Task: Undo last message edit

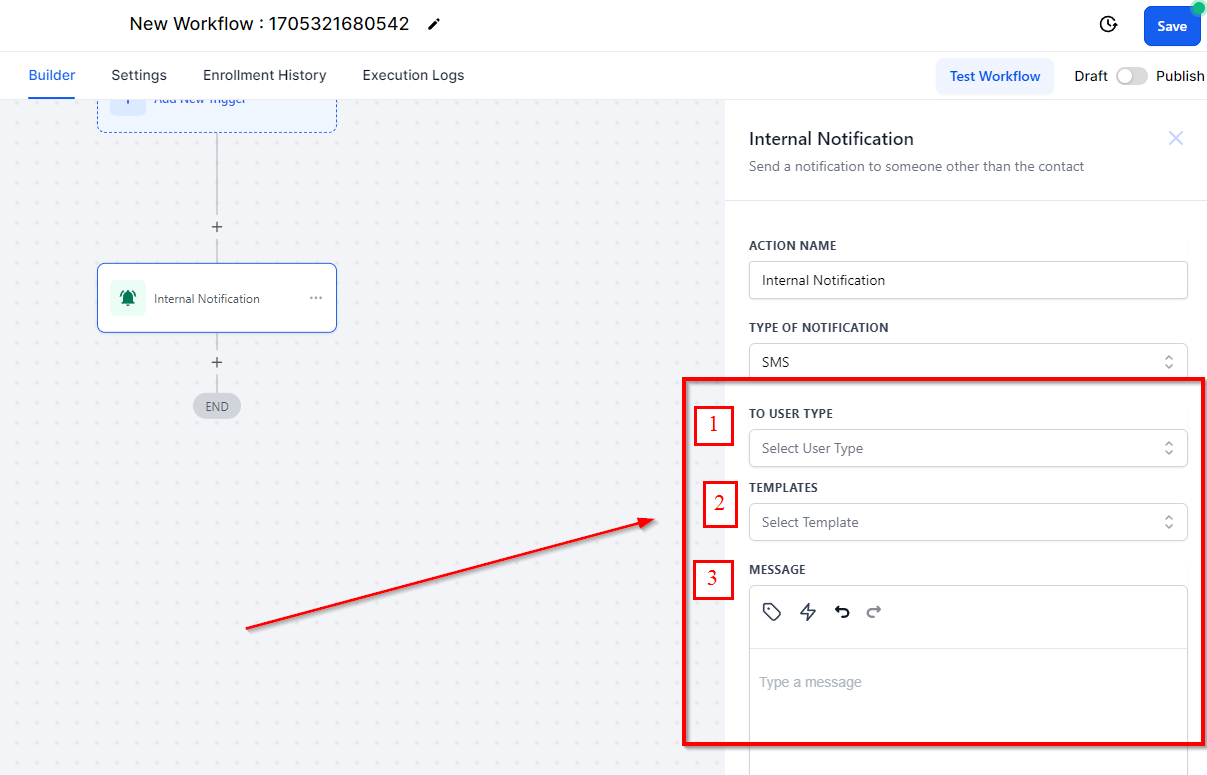Action: pos(842,612)
